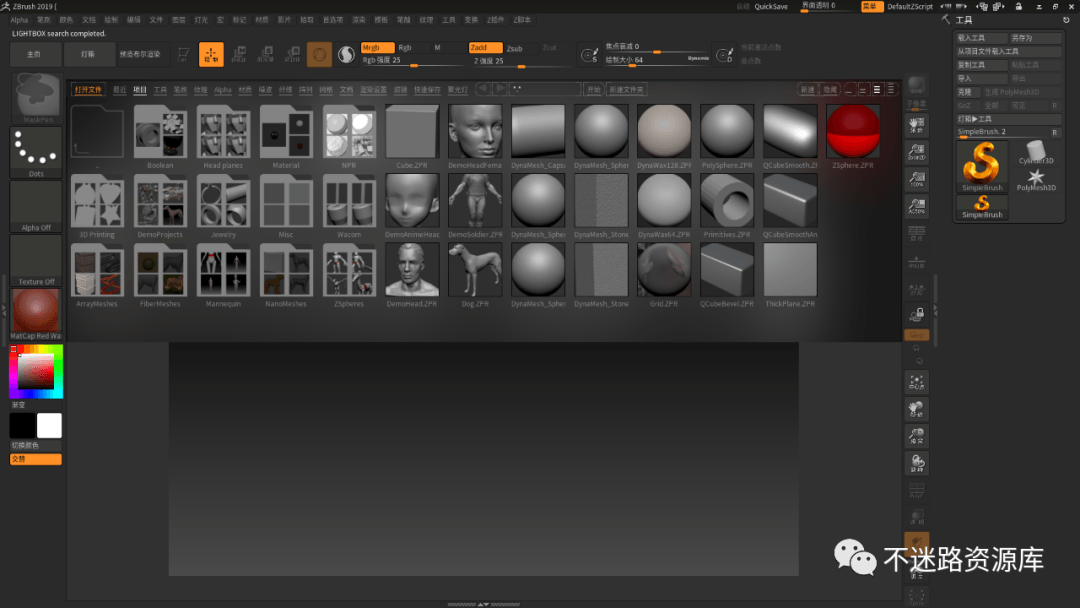Select the PolyMesh3D star tool
This screenshot has height=608, width=1080.
click(x=1036, y=180)
